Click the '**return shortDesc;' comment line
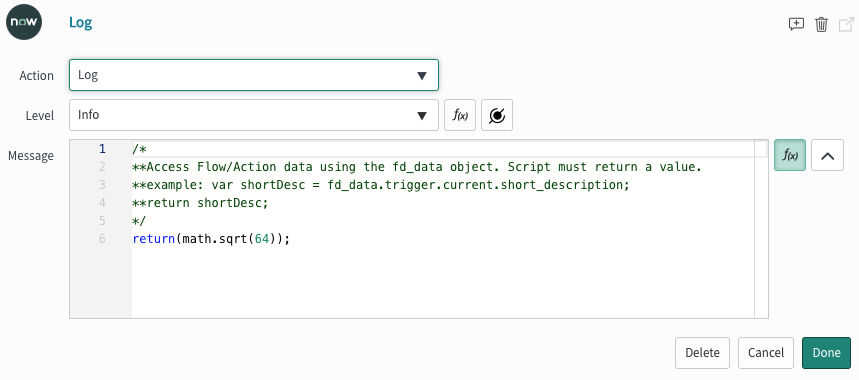859x380 pixels. tap(201, 203)
